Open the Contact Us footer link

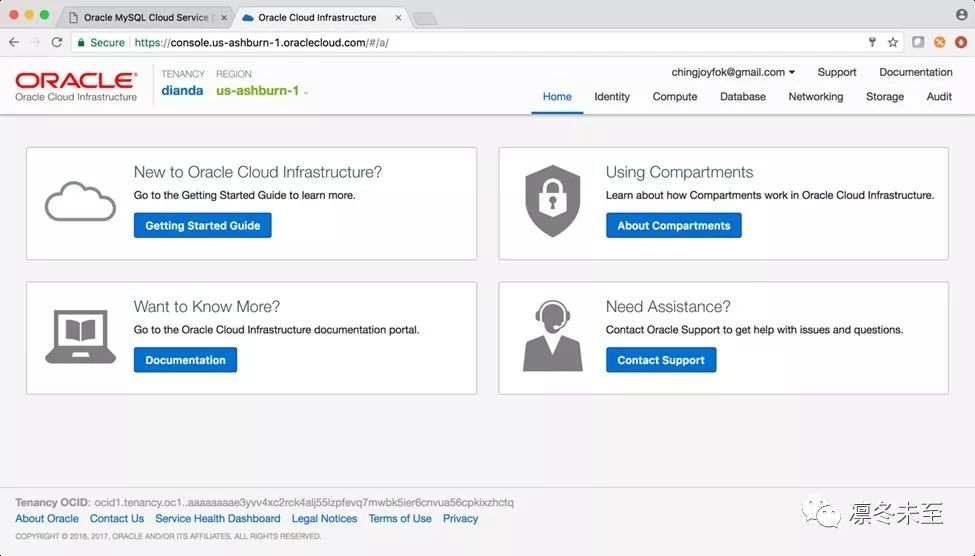[x=117, y=519]
